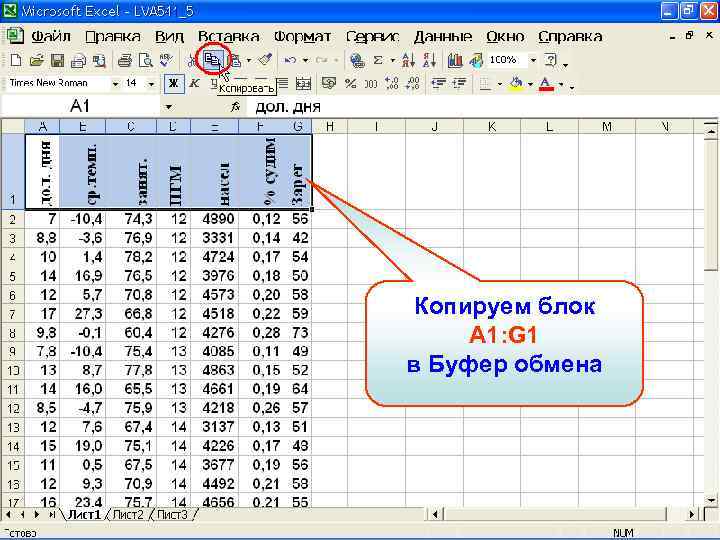Click the Drawing toolbar icon
This screenshot has height=540, width=720.
pyautogui.click(x=476, y=60)
